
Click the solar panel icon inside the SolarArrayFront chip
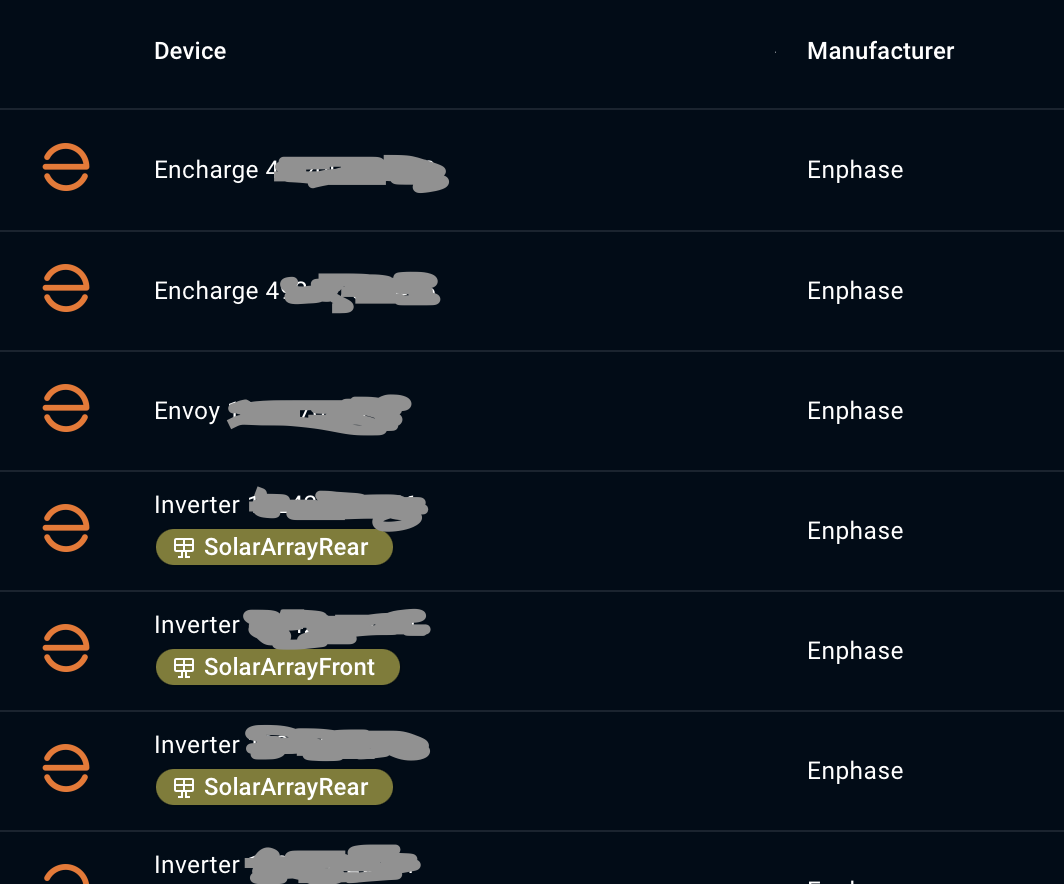183,667
